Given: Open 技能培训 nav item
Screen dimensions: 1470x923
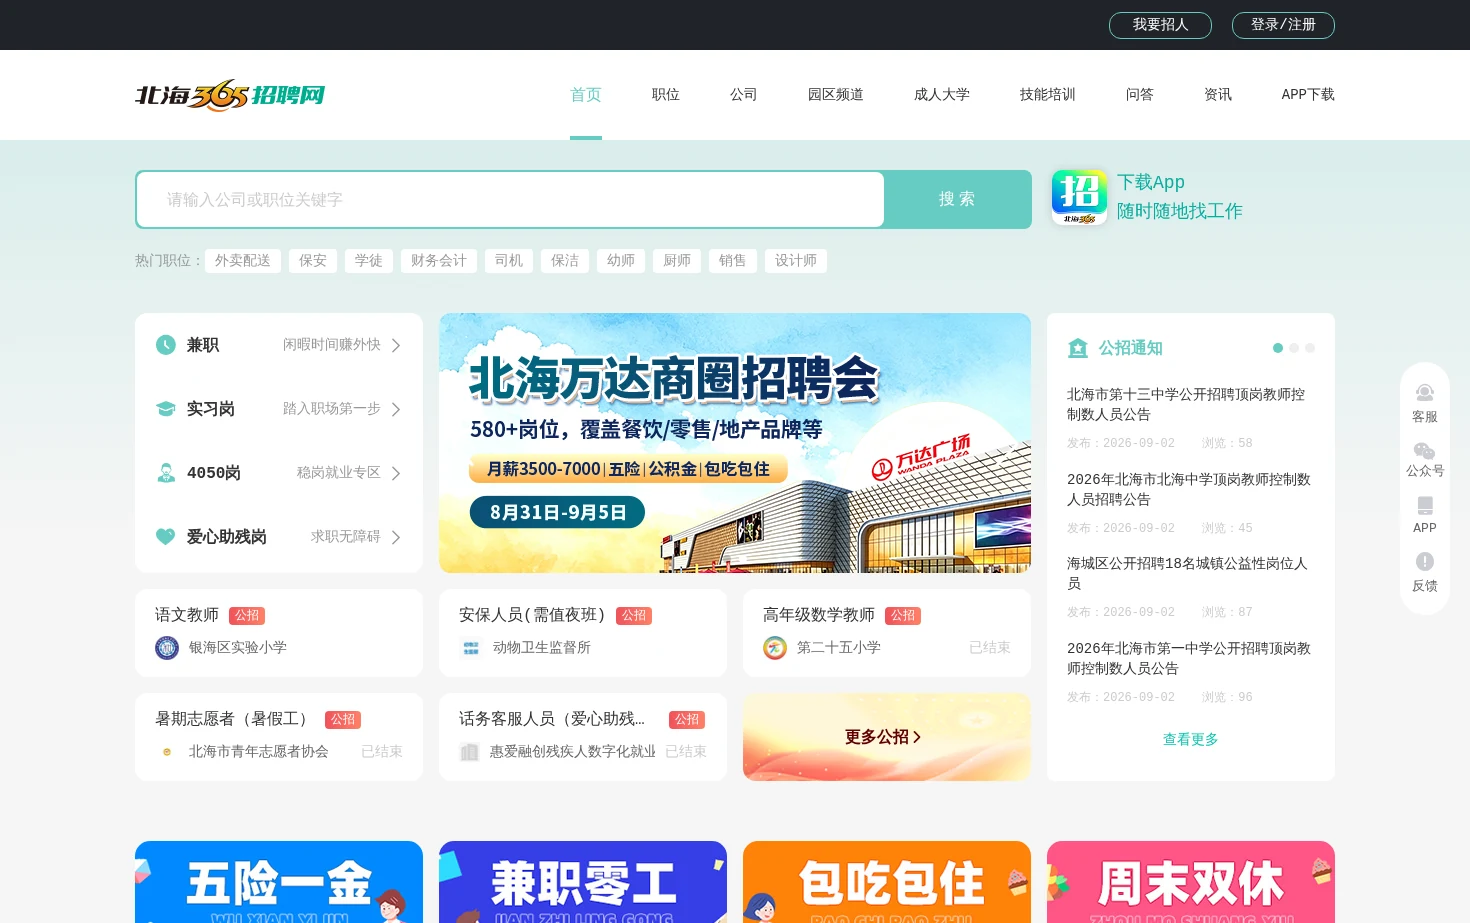Looking at the screenshot, I should tap(1048, 95).
